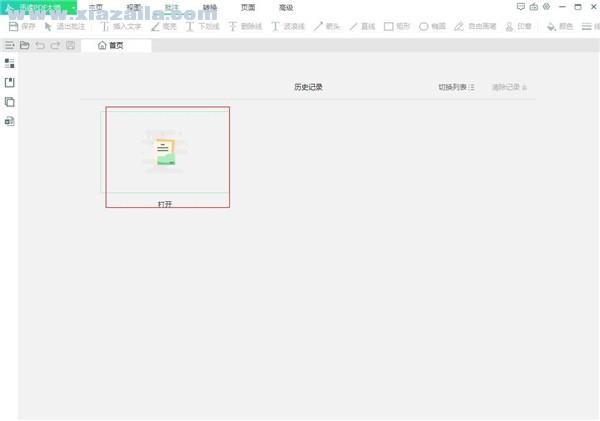This screenshot has width=600, height=421.
Task: Click the overlapping pages icon in left sidebar
Action: click(10, 102)
